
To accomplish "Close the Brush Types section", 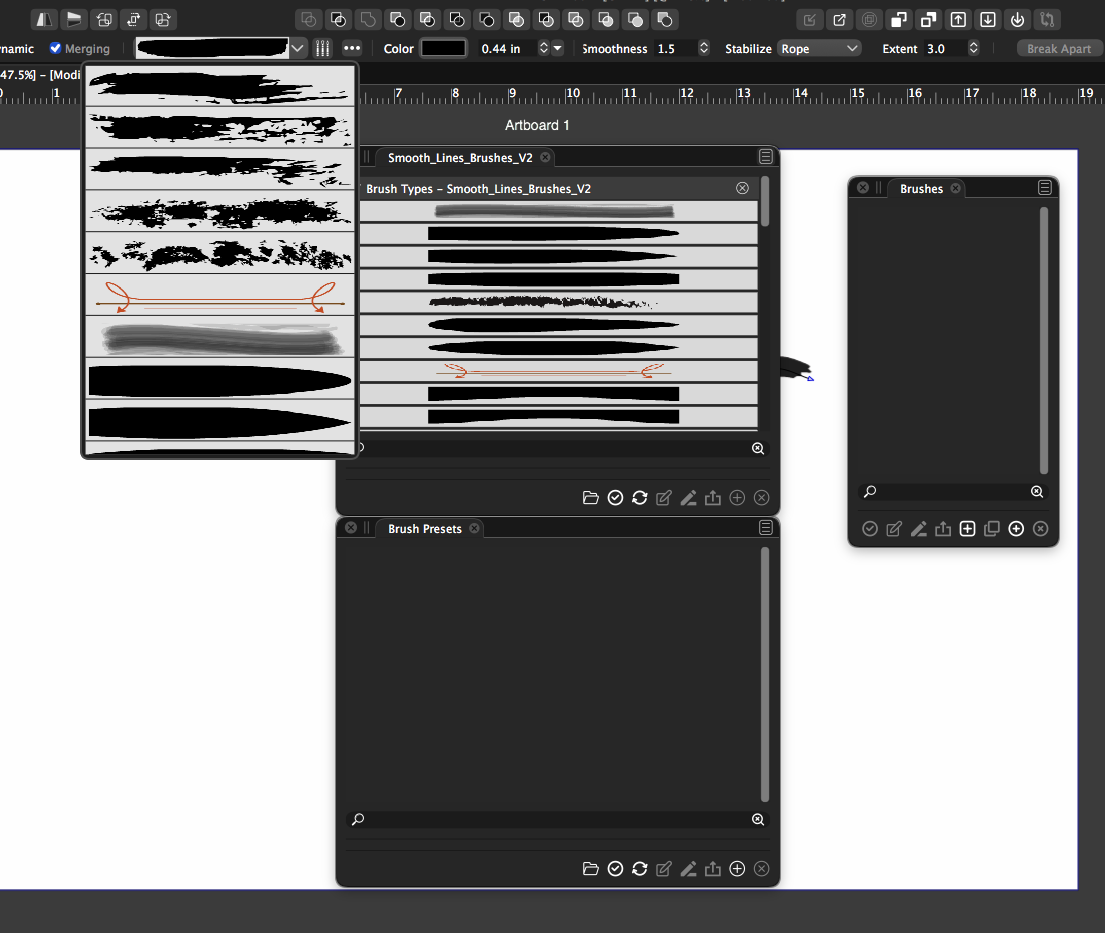I will click(742, 188).
